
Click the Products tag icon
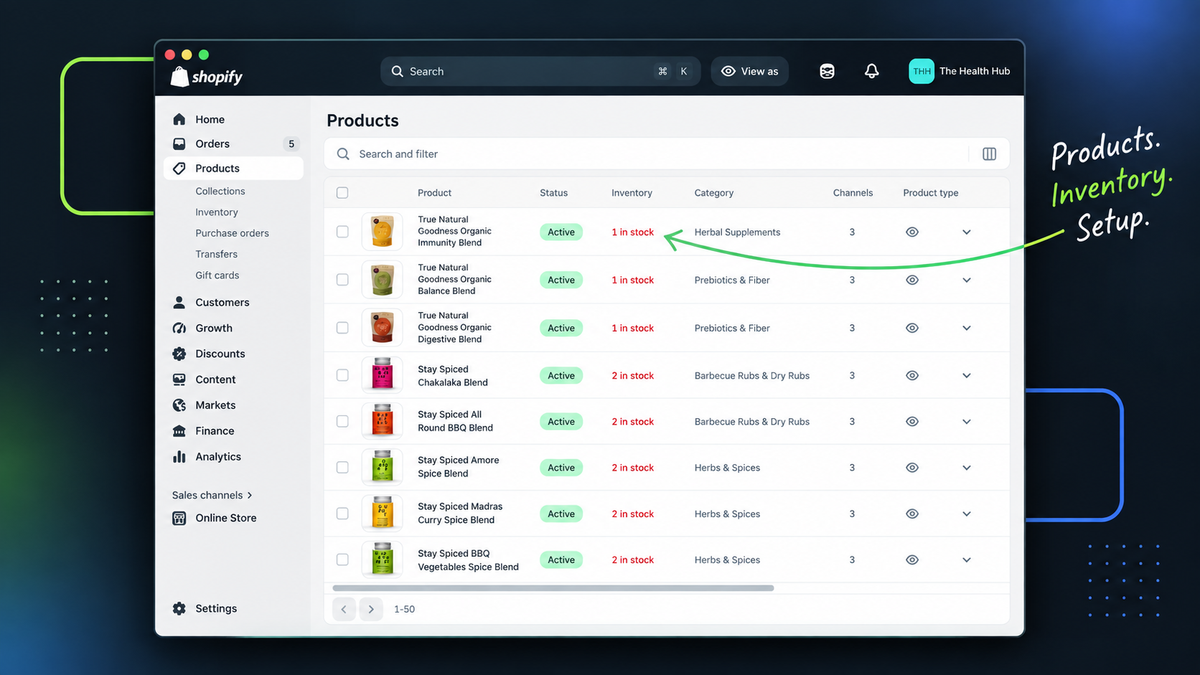click(x=179, y=168)
